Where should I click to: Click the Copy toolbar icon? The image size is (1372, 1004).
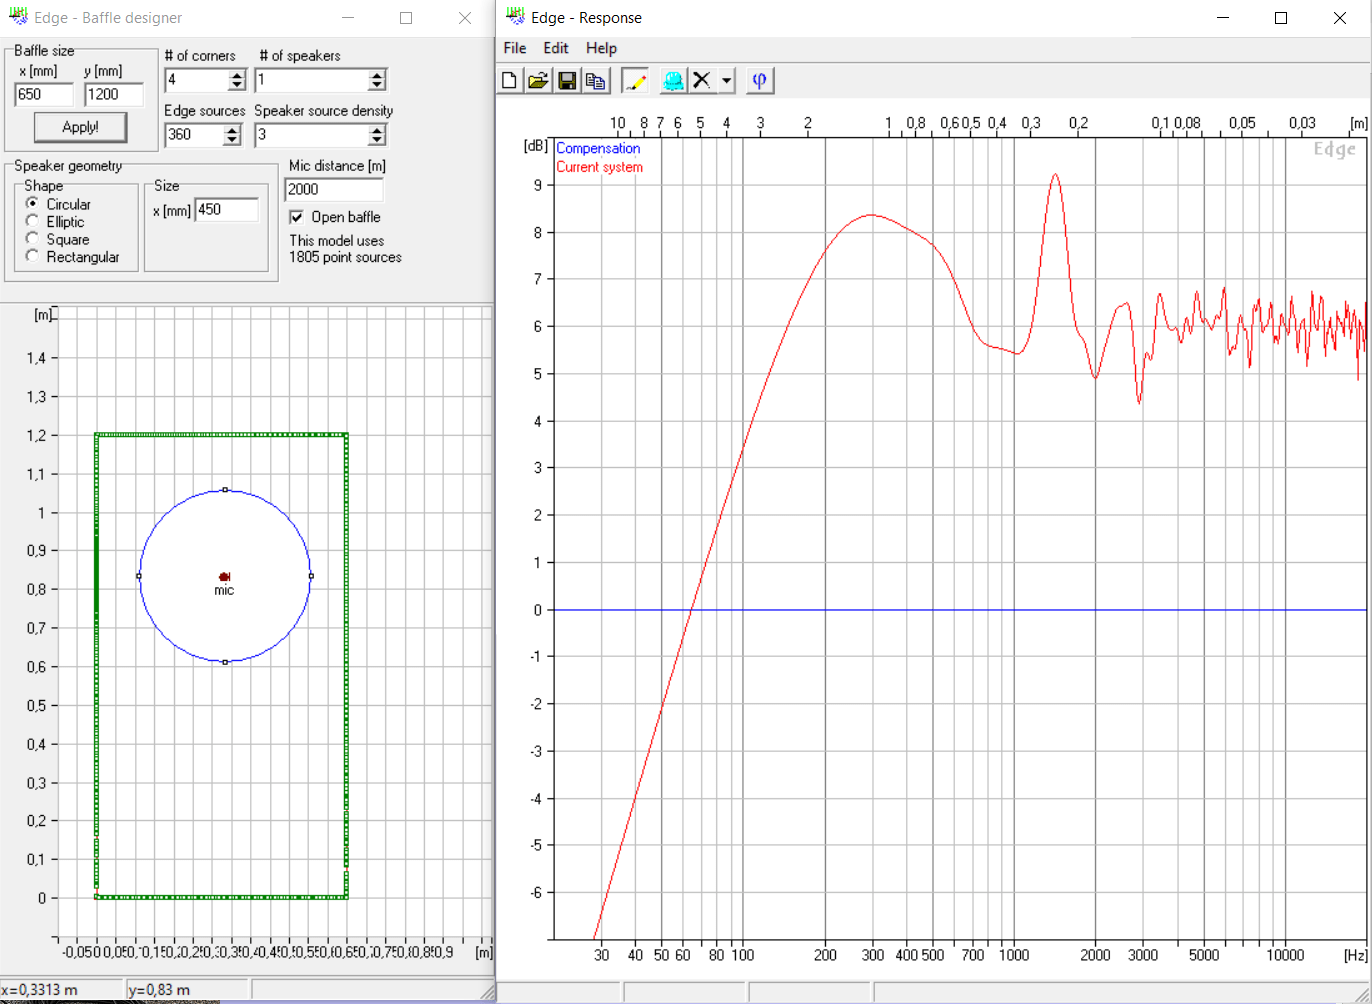click(x=596, y=81)
